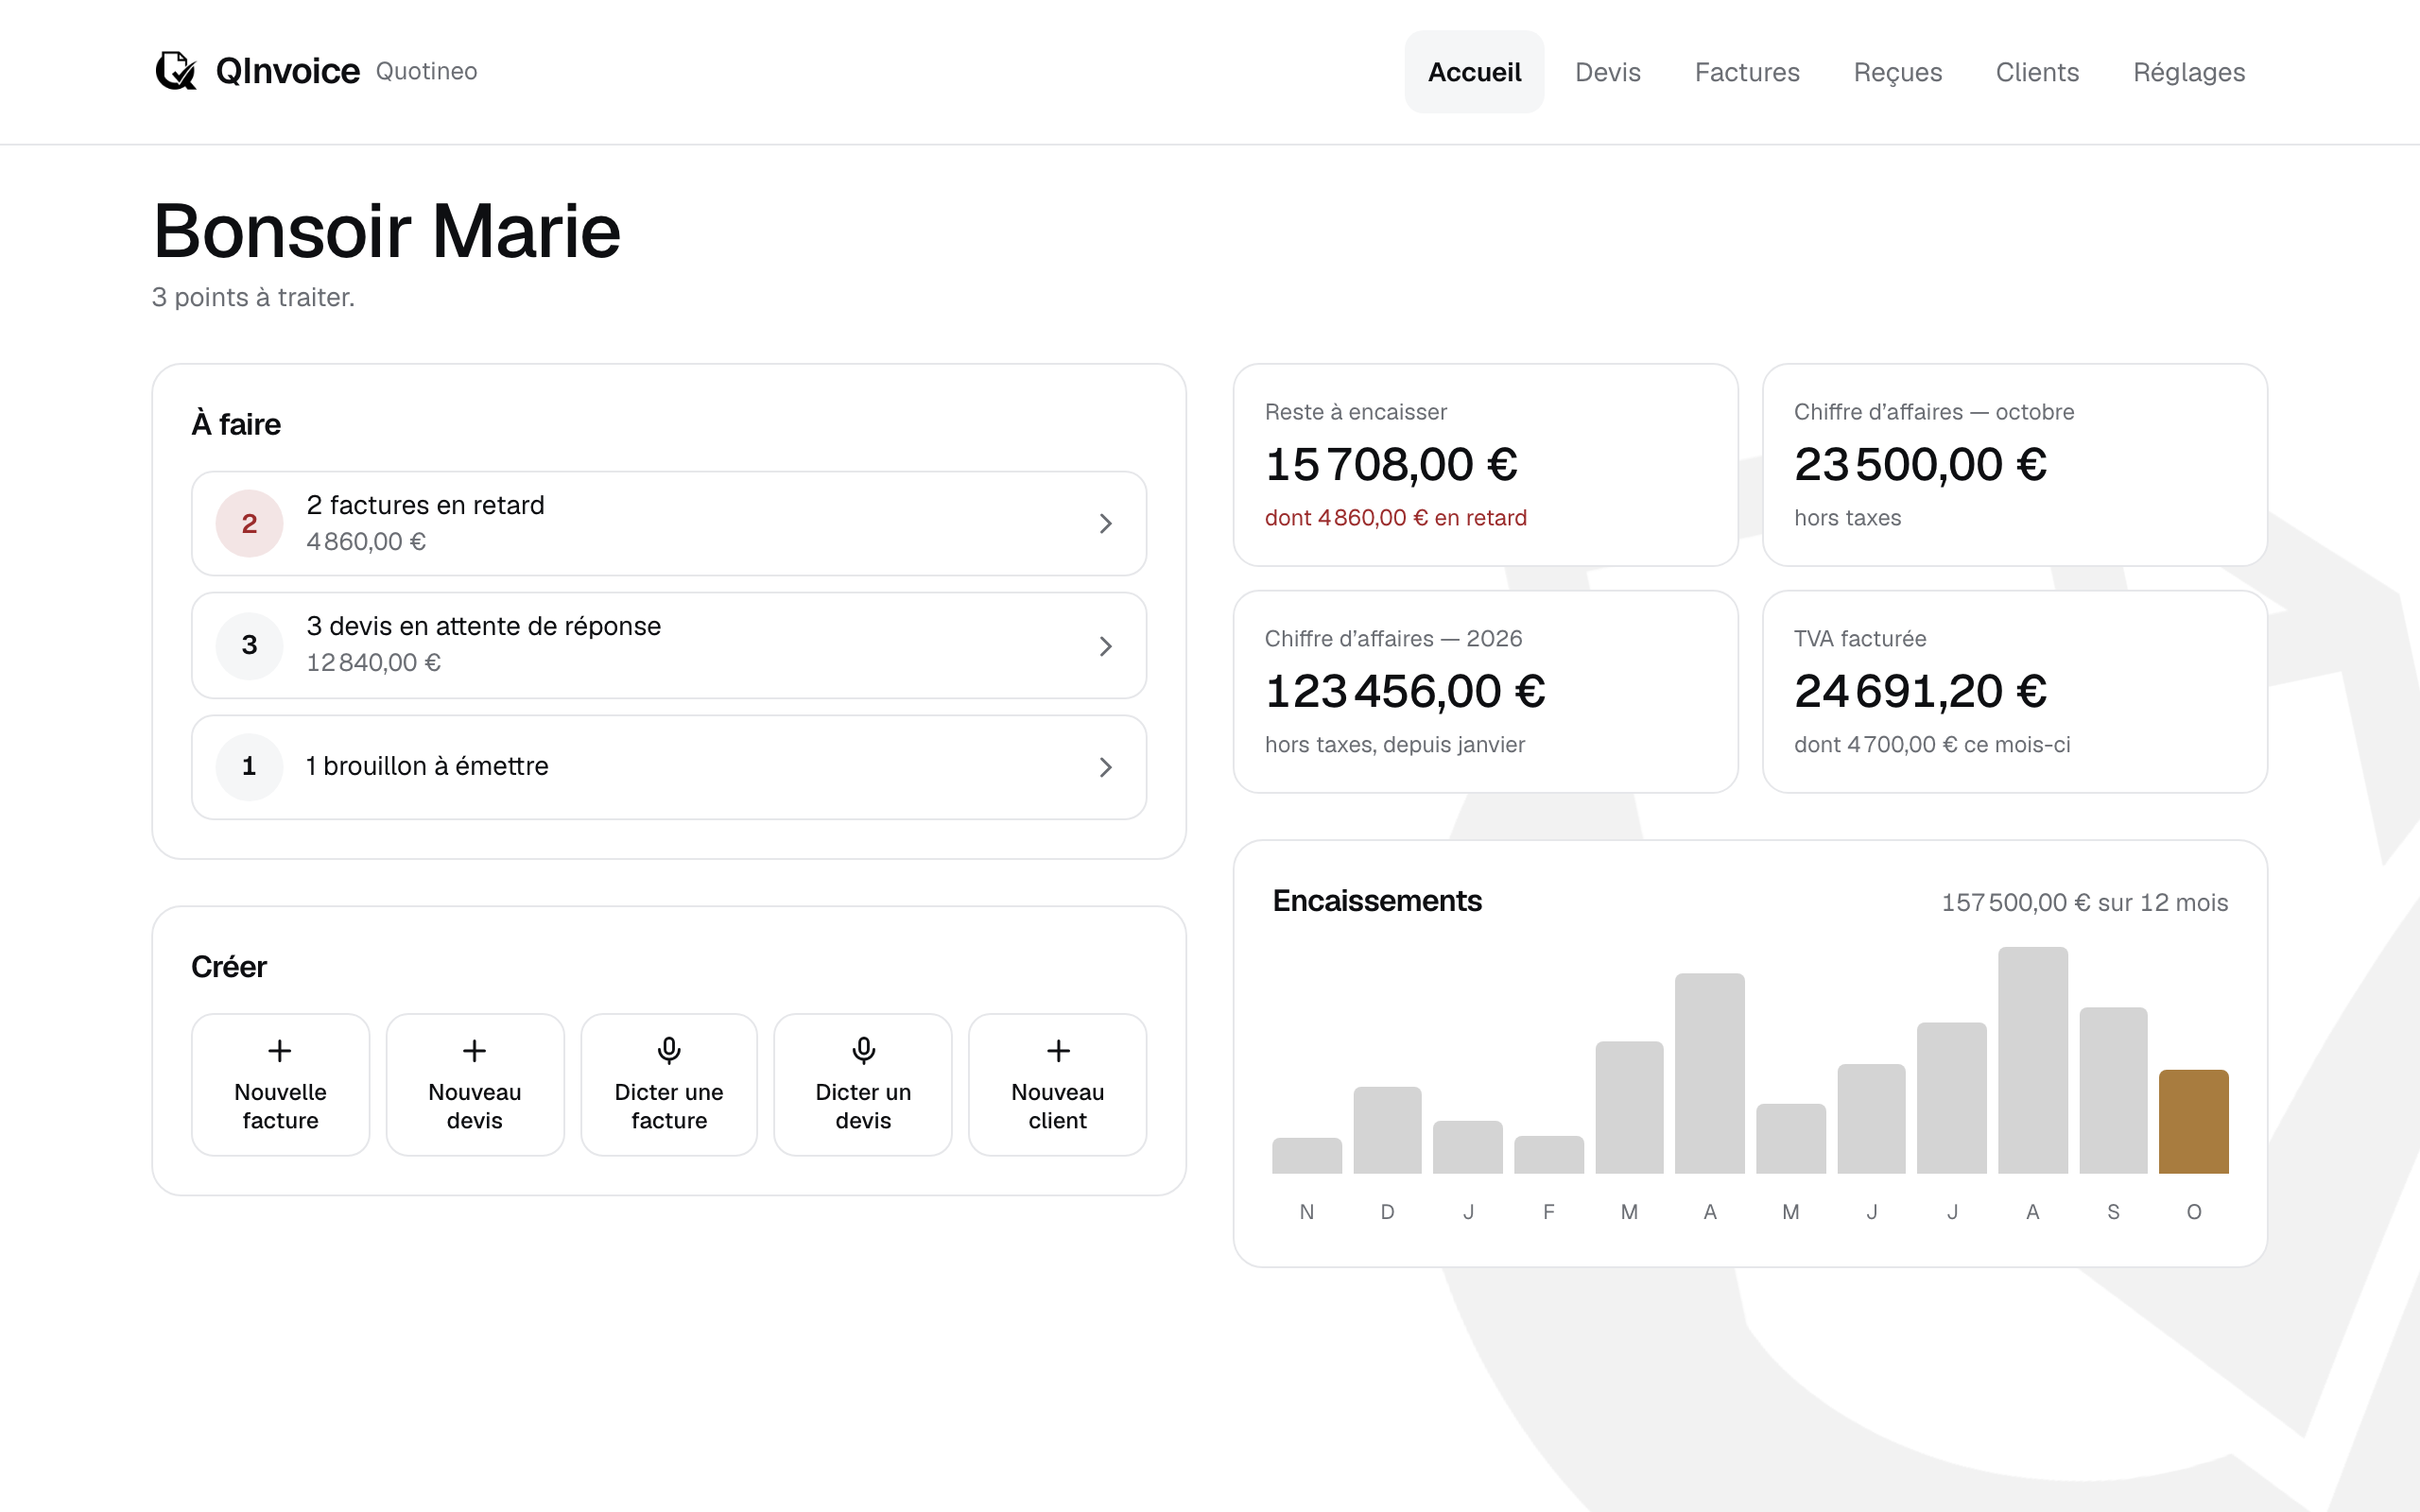The height and width of the screenshot is (1512, 2420).
Task: Click the QInvoice logo icon
Action: click(x=176, y=71)
